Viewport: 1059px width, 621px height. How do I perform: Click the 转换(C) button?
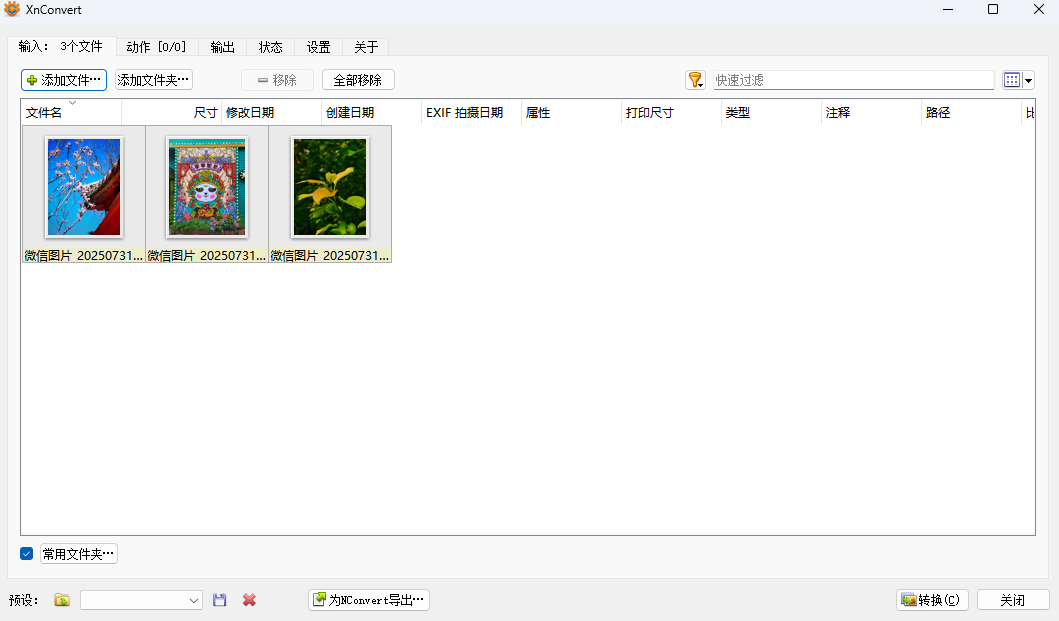[x=931, y=599]
